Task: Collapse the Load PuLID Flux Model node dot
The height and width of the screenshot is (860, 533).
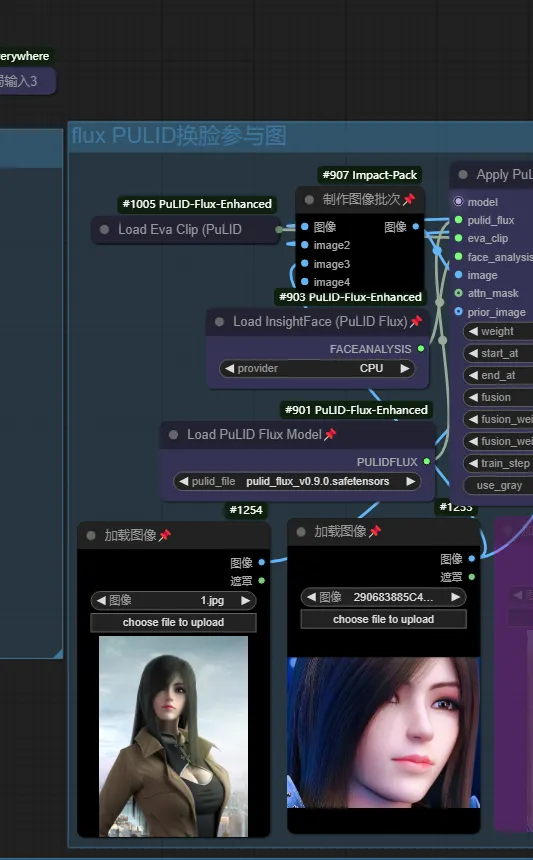Action: tap(173, 435)
